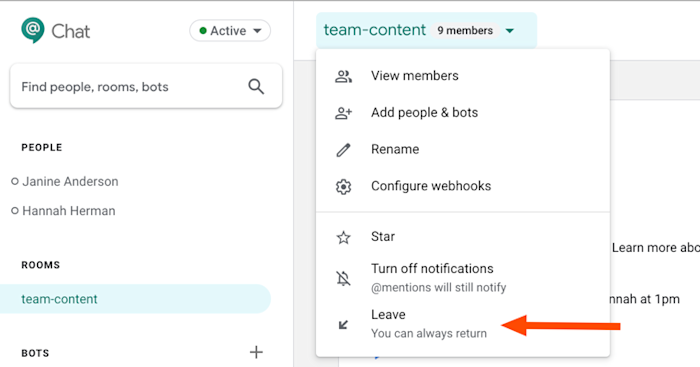
Task: Star the team-content room
Action: click(x=463, y=237)
